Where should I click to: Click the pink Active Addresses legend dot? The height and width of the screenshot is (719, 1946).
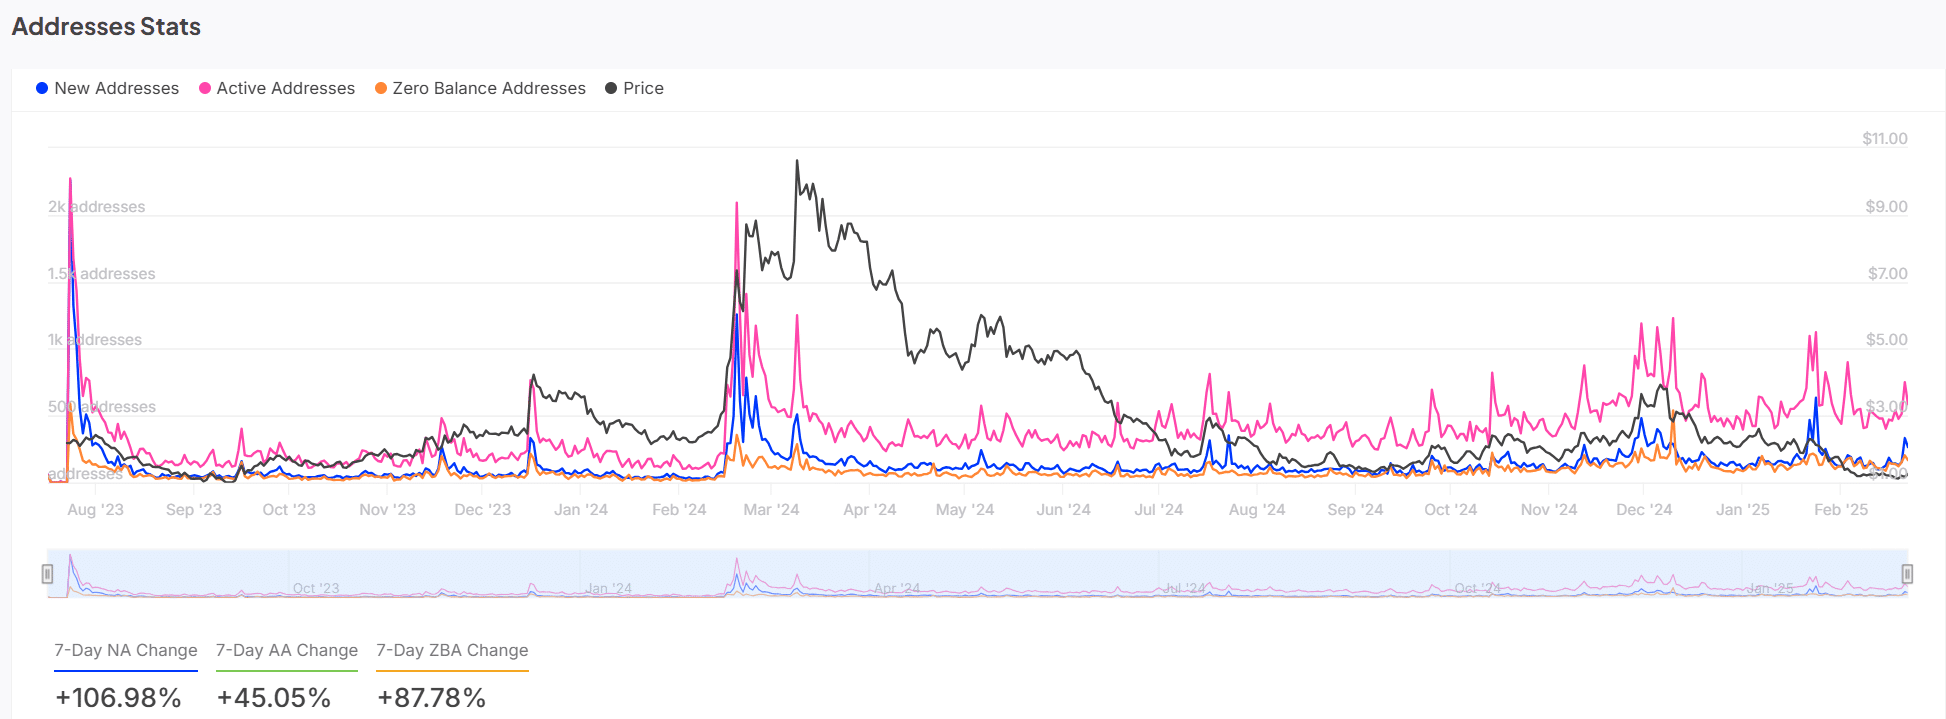pyautogui.click(x=205, y=88)
